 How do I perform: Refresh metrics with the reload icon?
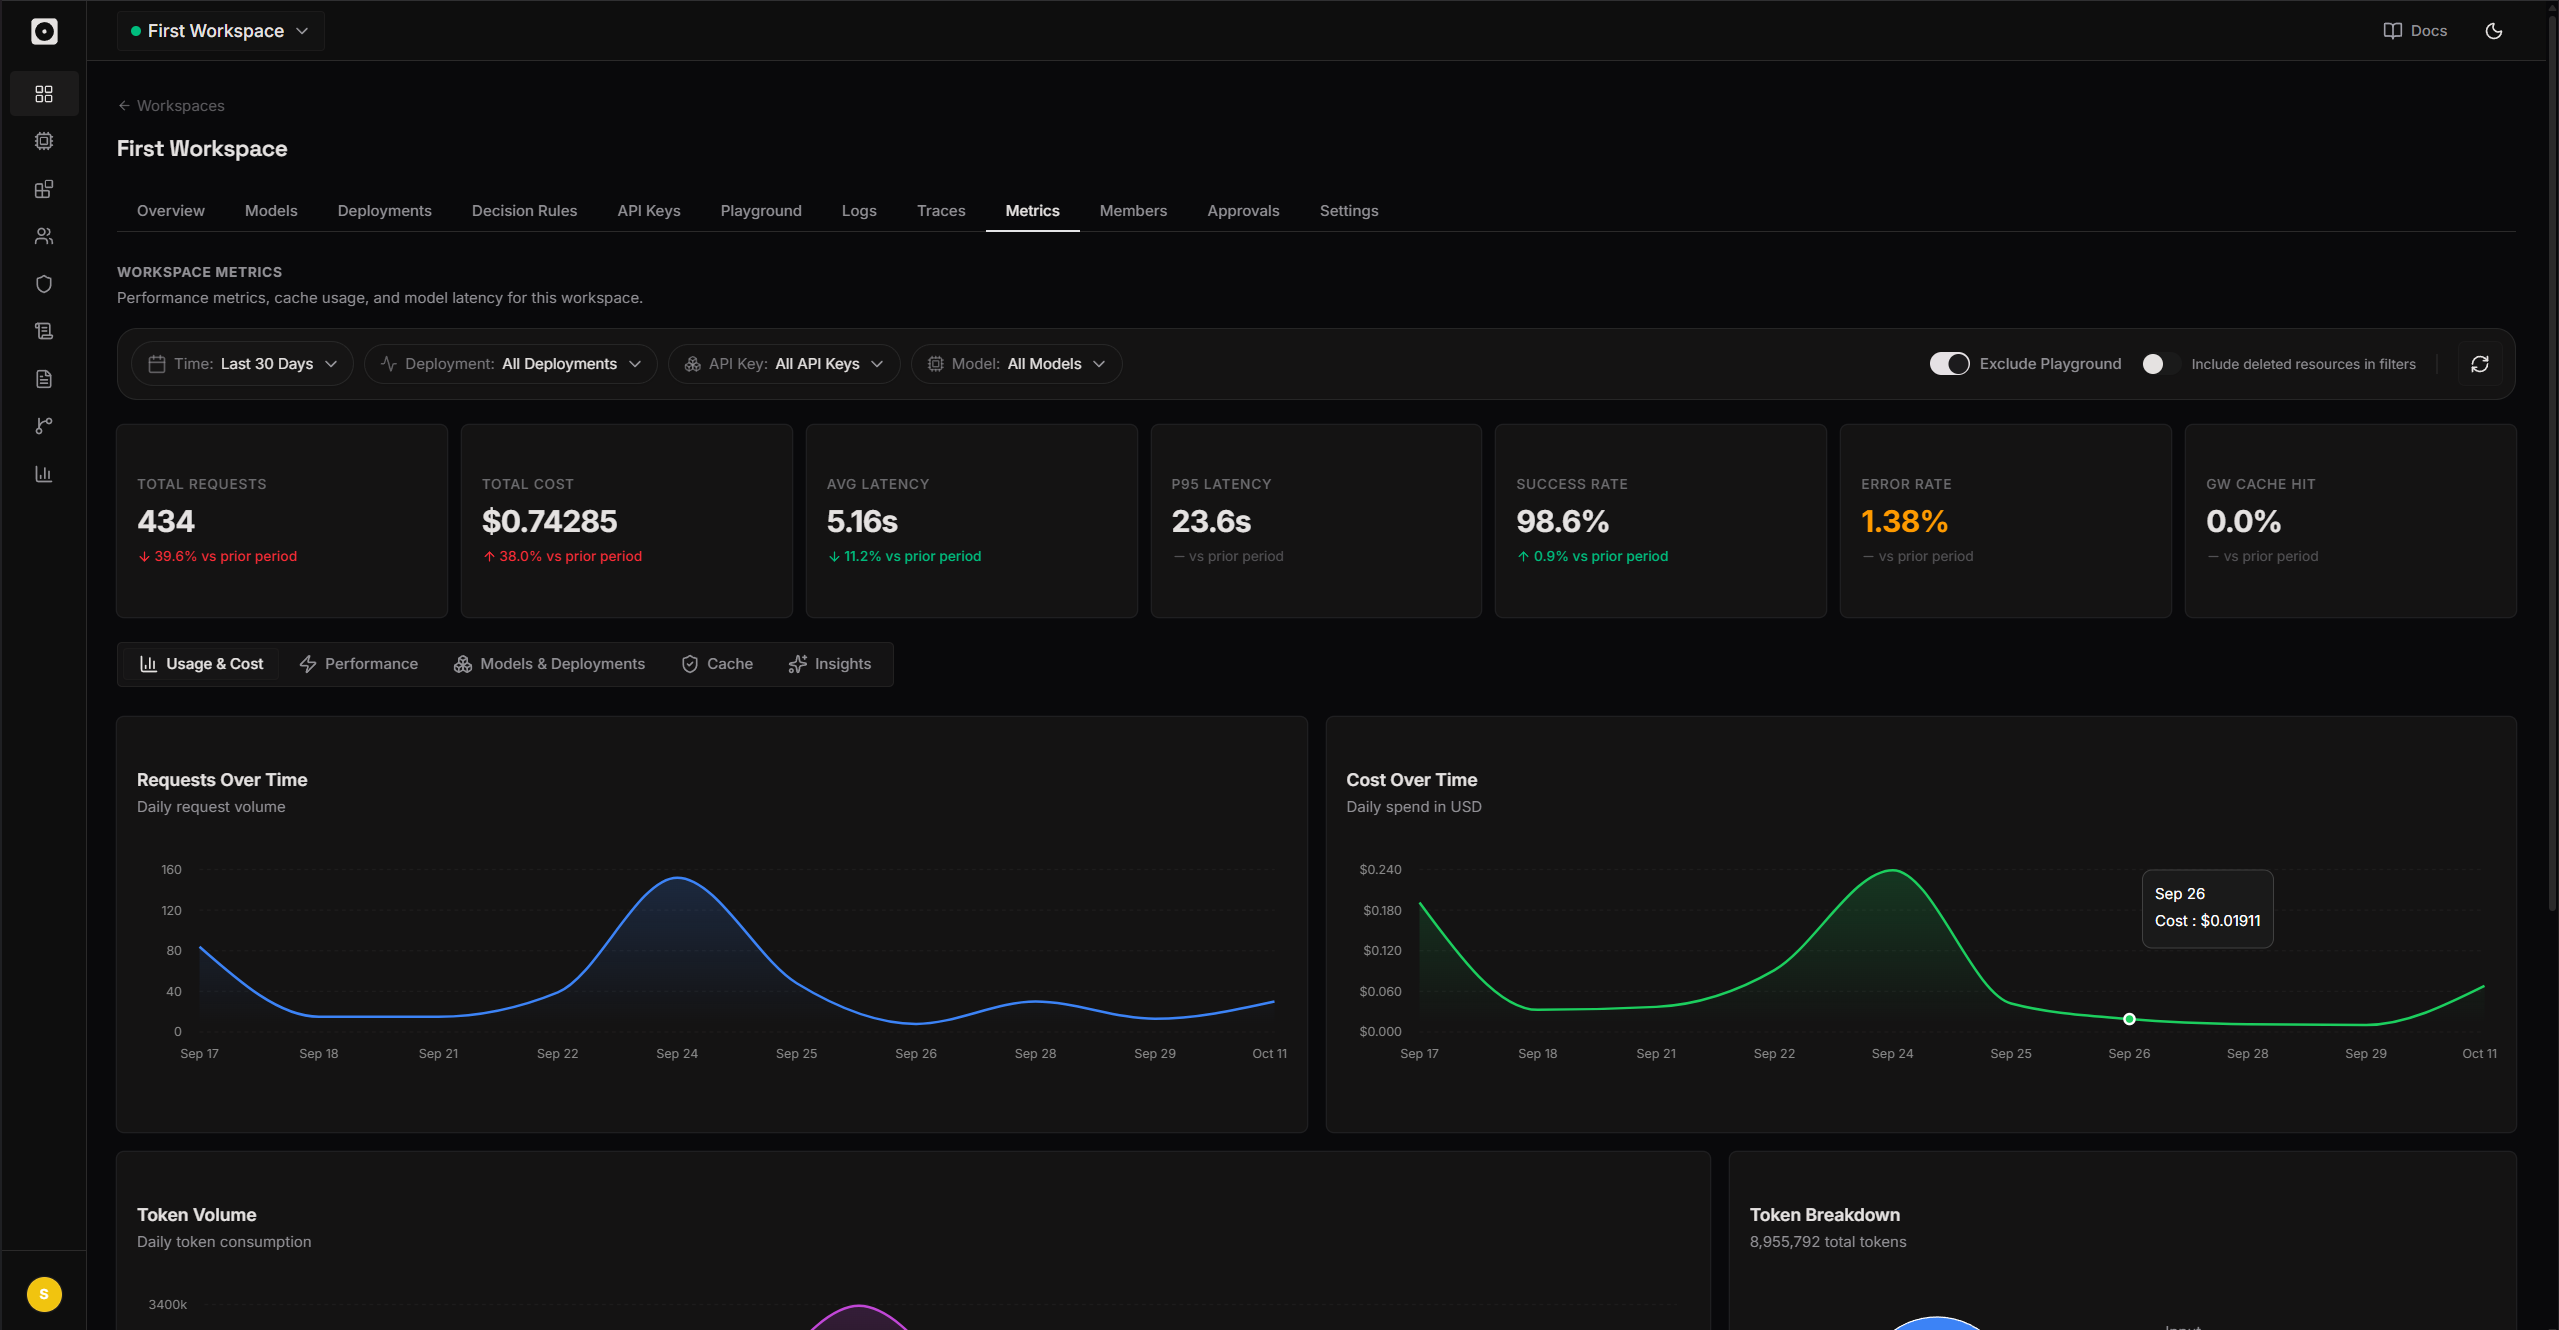click(x=2480, y=364)
